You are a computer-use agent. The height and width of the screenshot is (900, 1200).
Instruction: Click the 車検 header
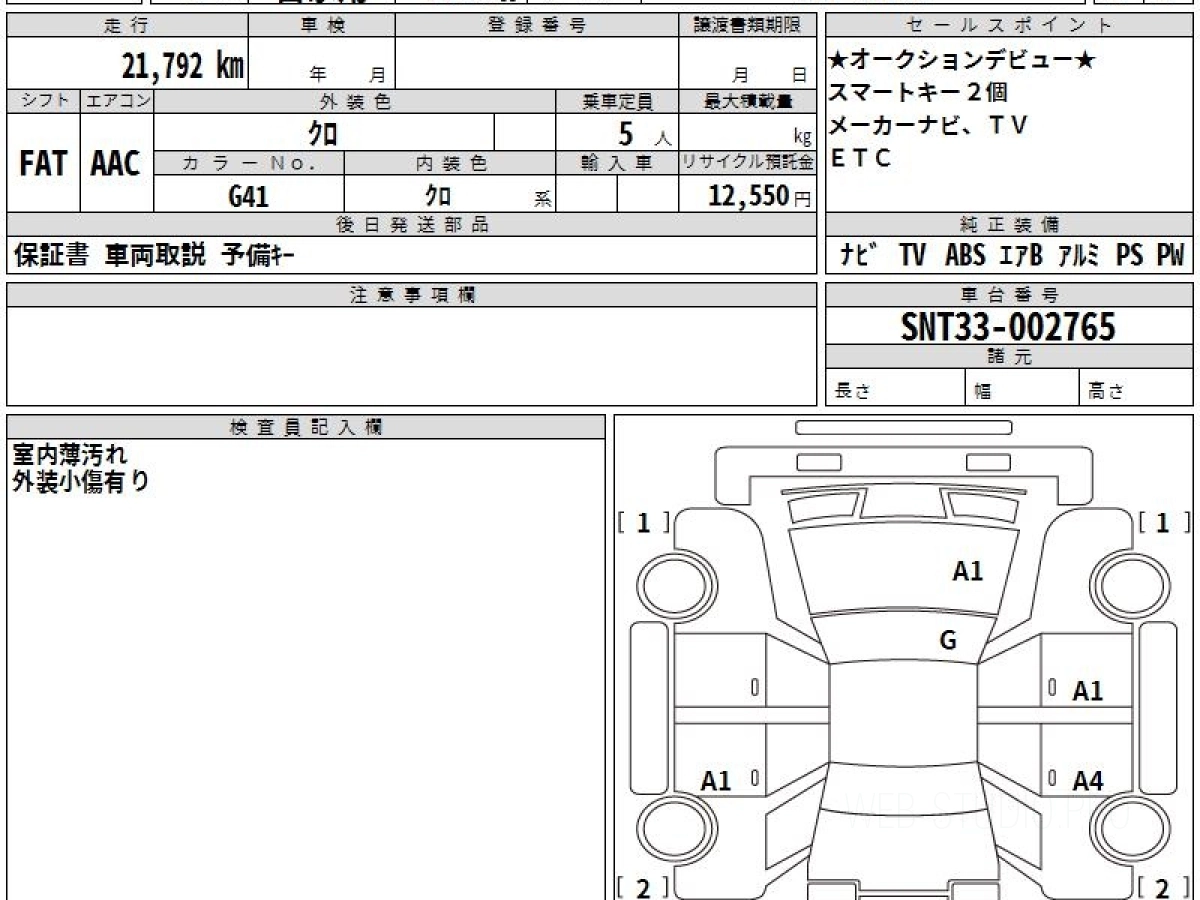tap(322, 26)
